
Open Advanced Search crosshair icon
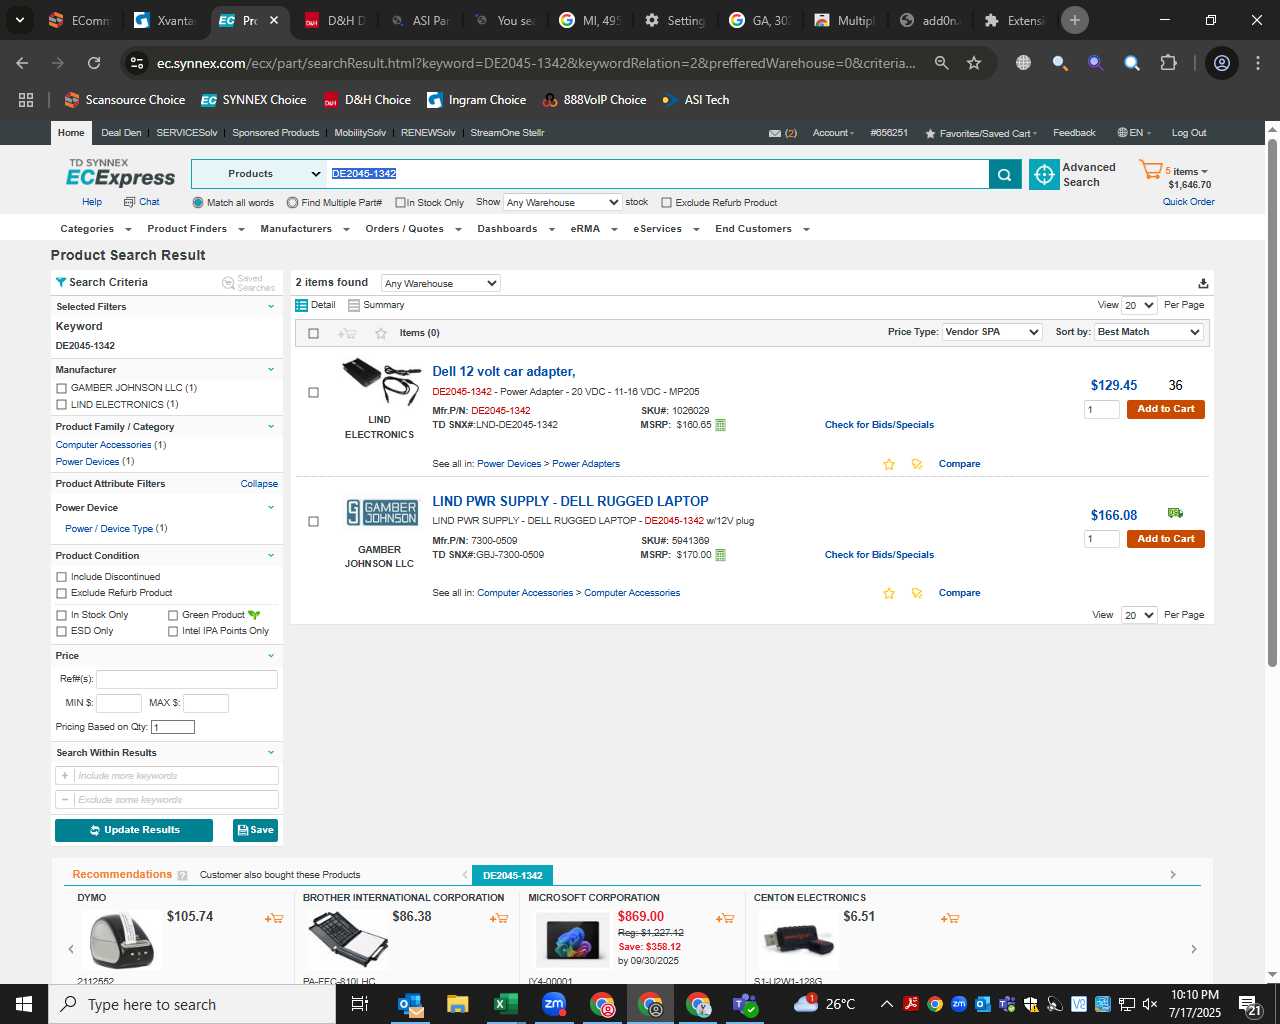(x=1044, y=174)
